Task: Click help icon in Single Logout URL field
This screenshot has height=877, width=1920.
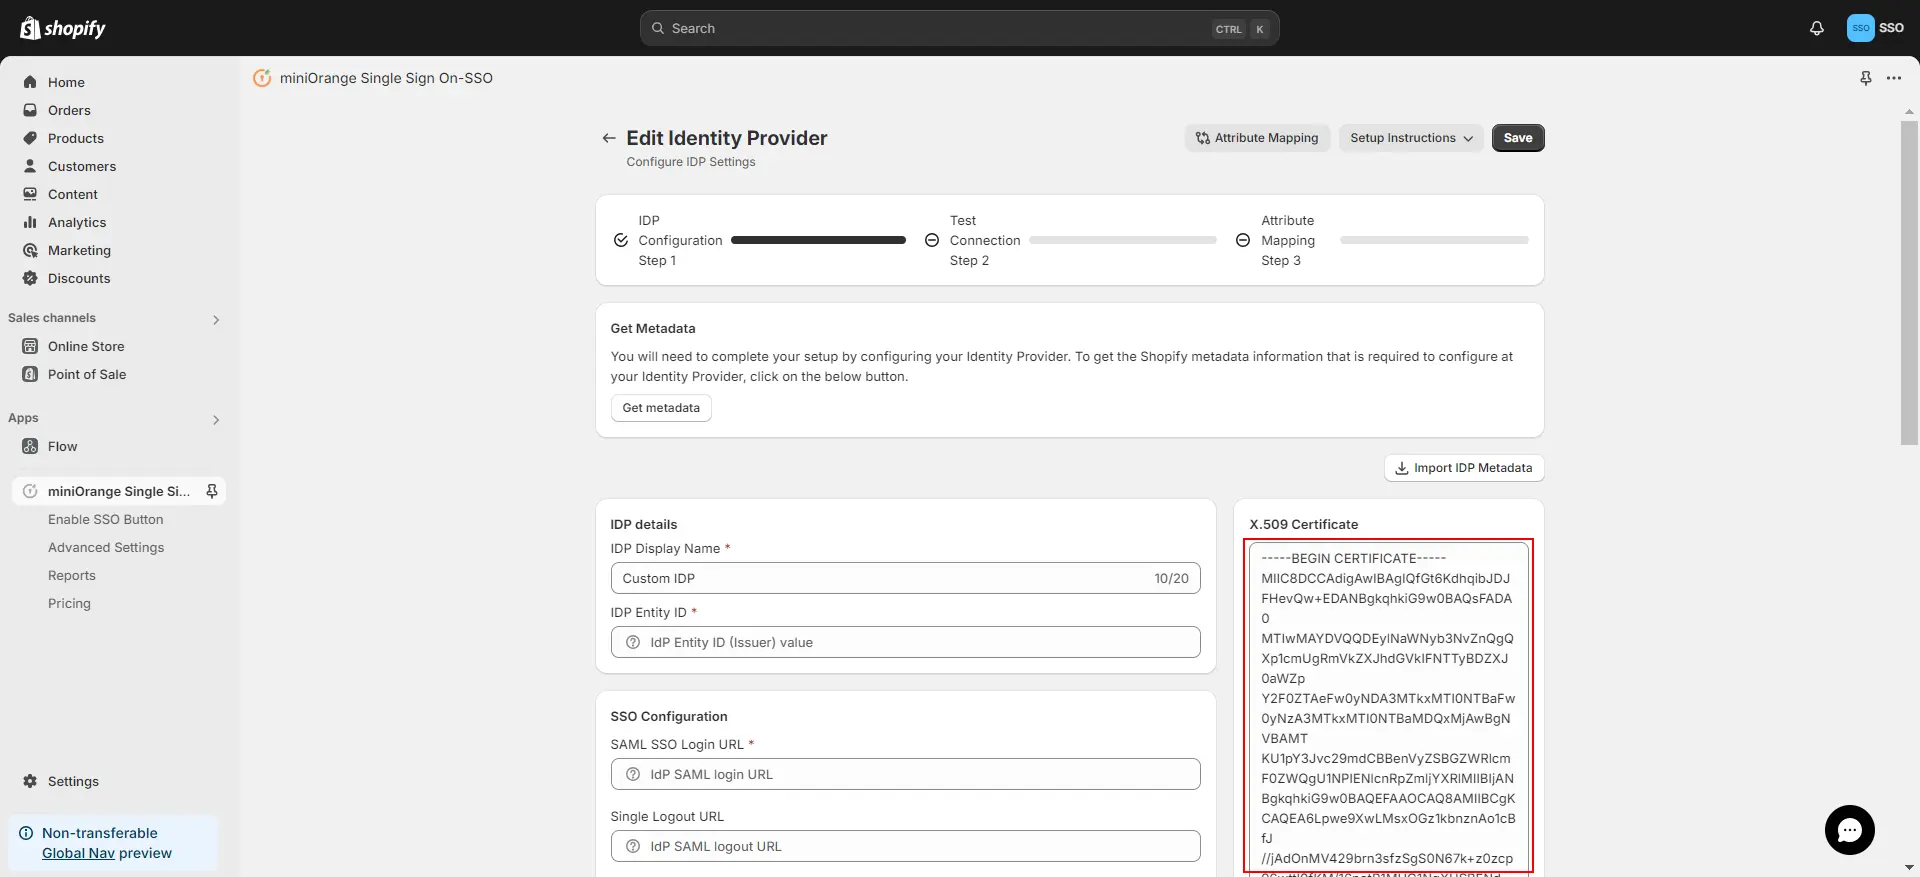Action: point(633,846)
